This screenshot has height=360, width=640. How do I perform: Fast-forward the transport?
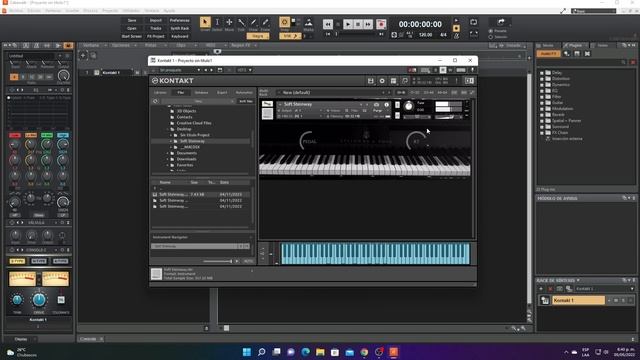368,24
